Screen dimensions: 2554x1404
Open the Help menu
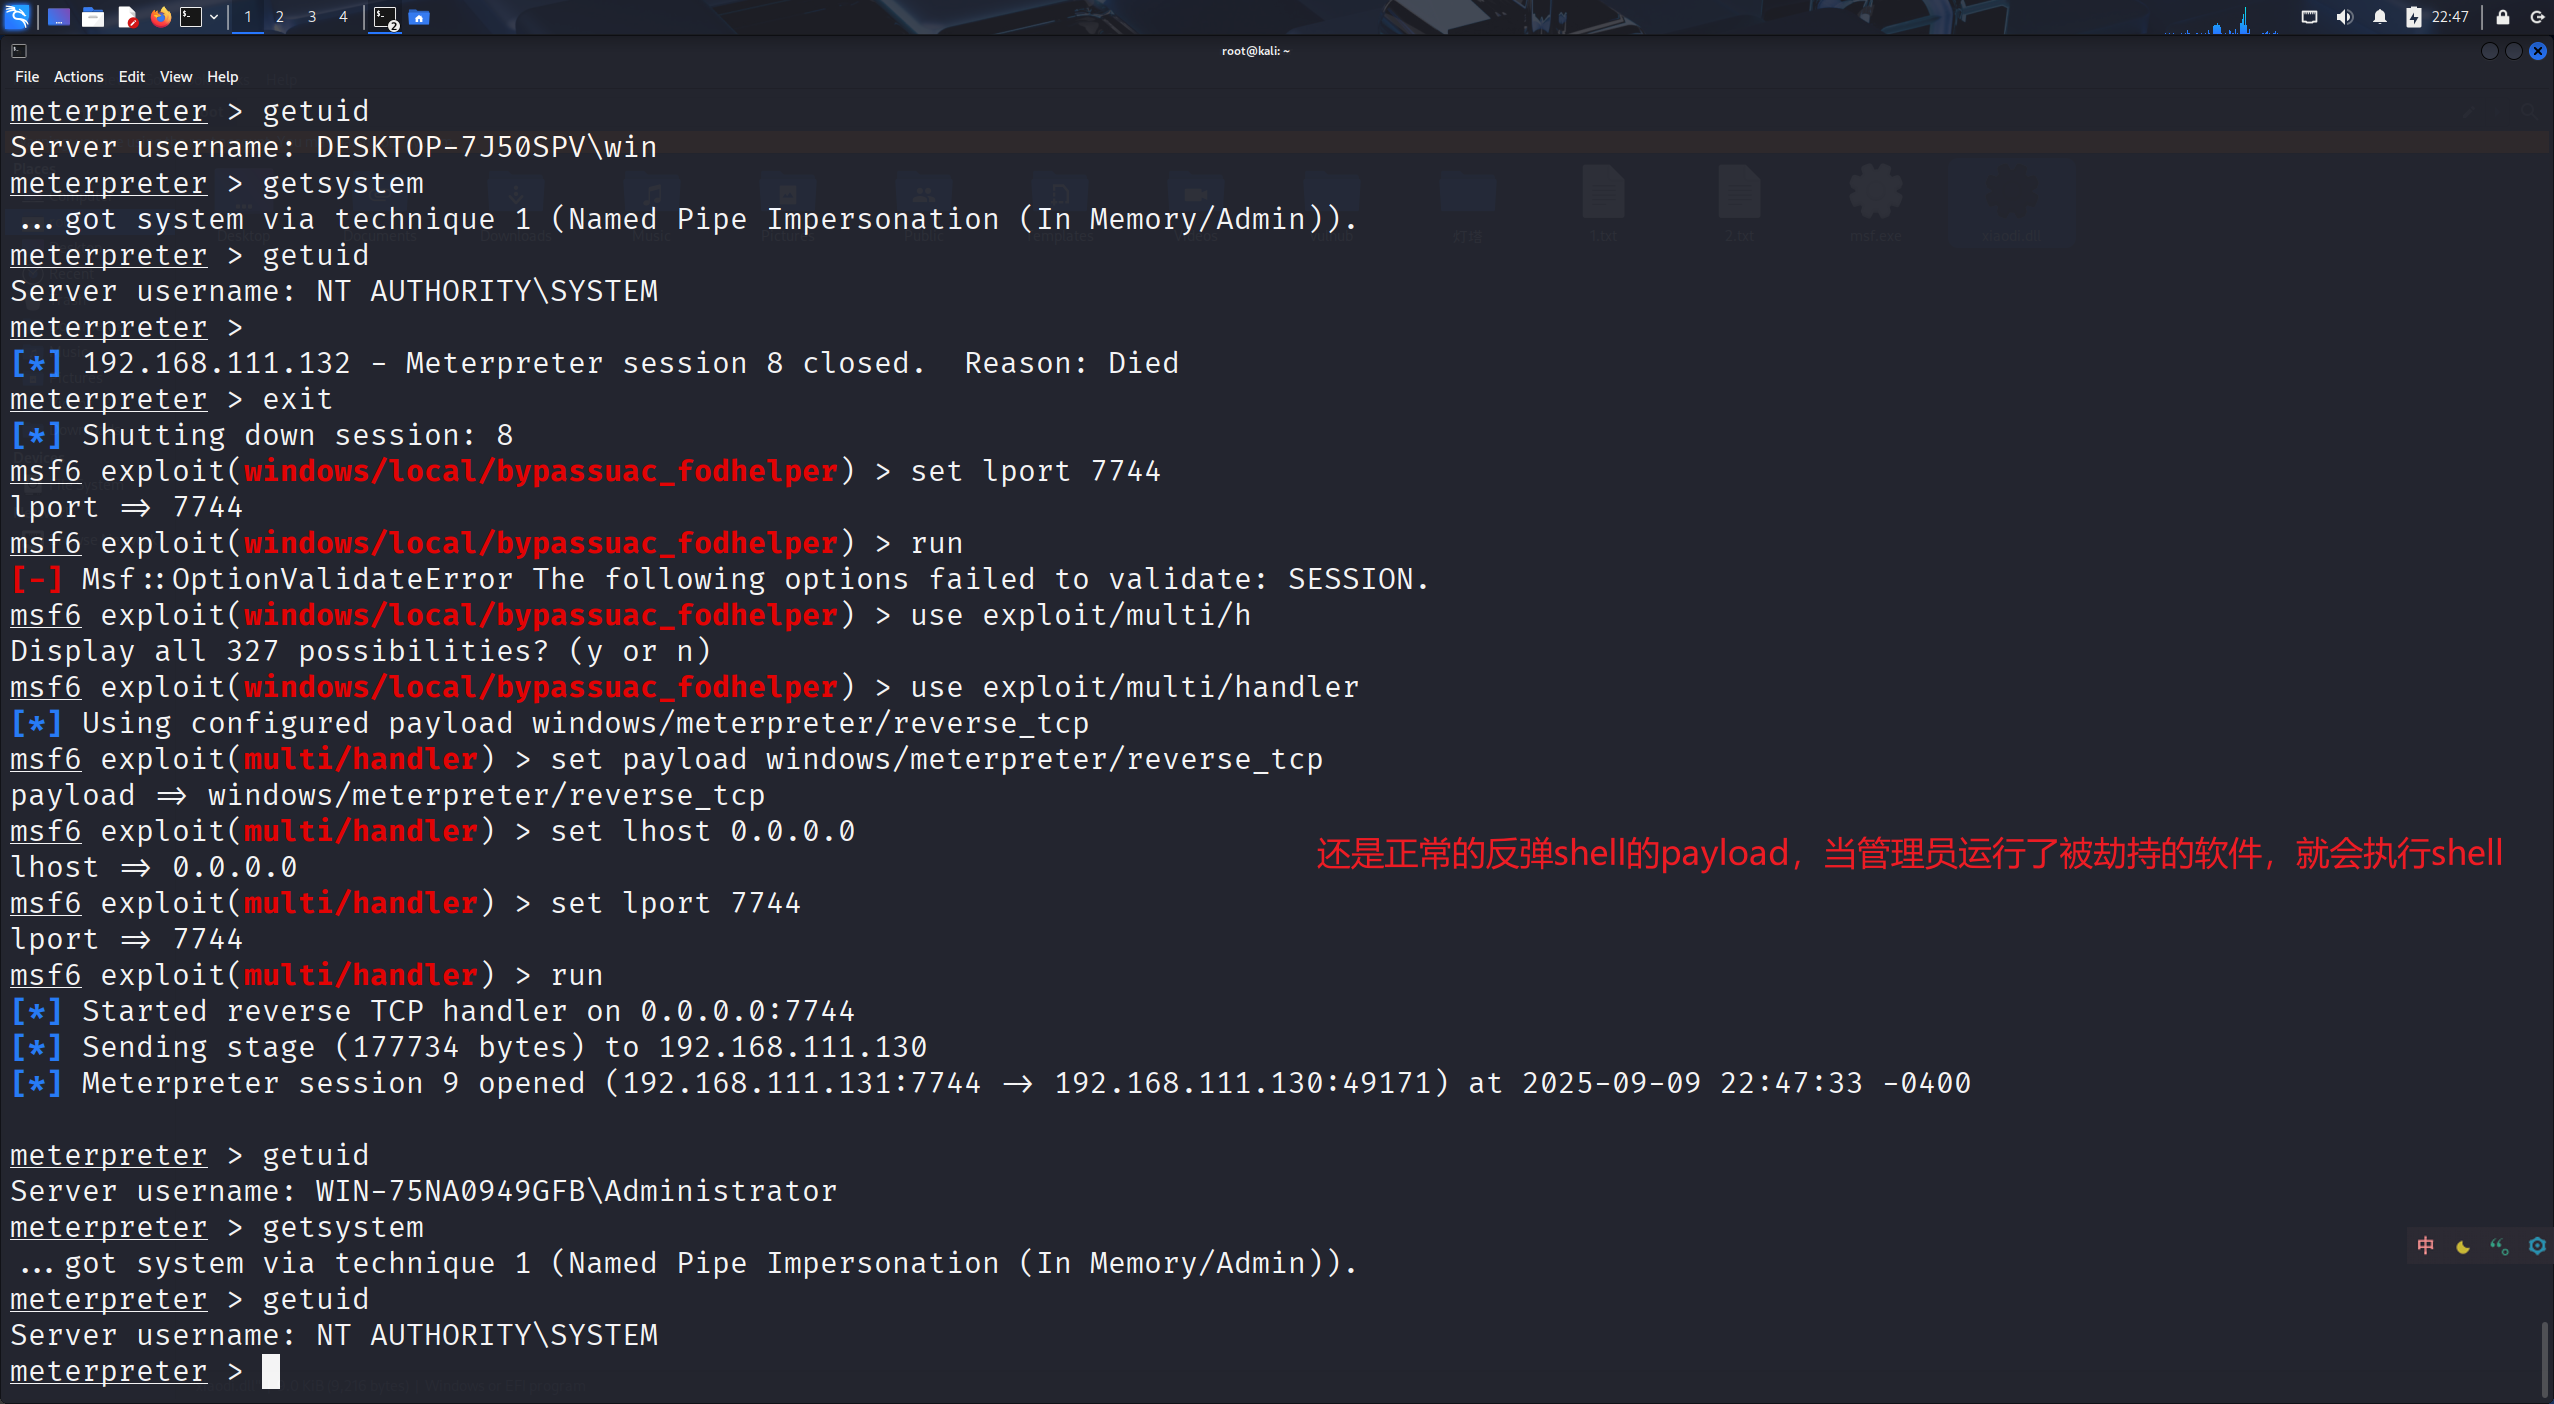222,77
